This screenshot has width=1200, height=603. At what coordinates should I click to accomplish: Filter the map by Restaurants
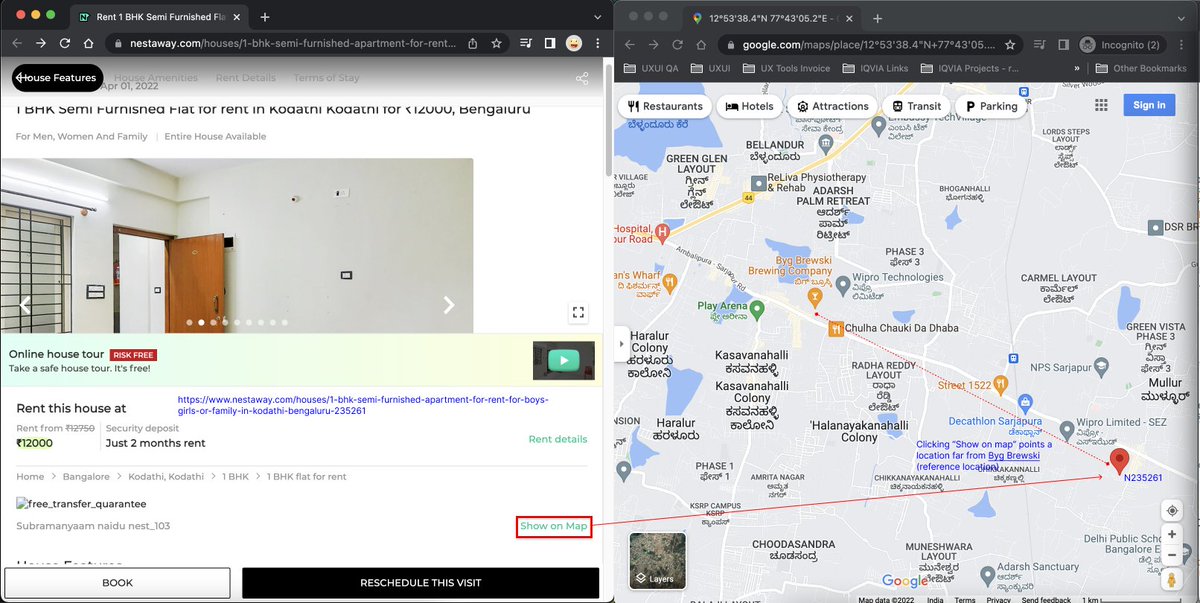pyautogui.click(x=664, y=106)
